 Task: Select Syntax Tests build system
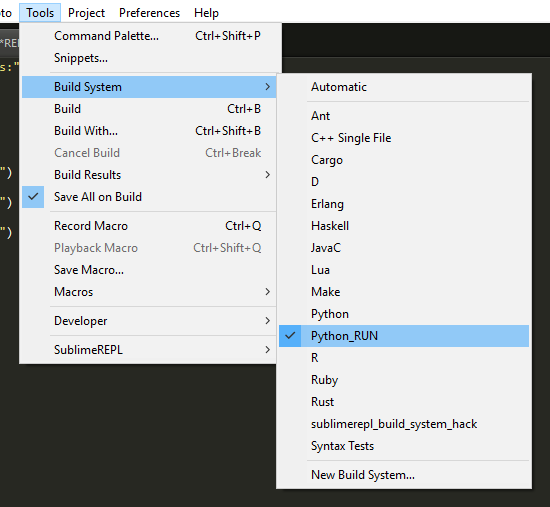[x=404, y=446]
